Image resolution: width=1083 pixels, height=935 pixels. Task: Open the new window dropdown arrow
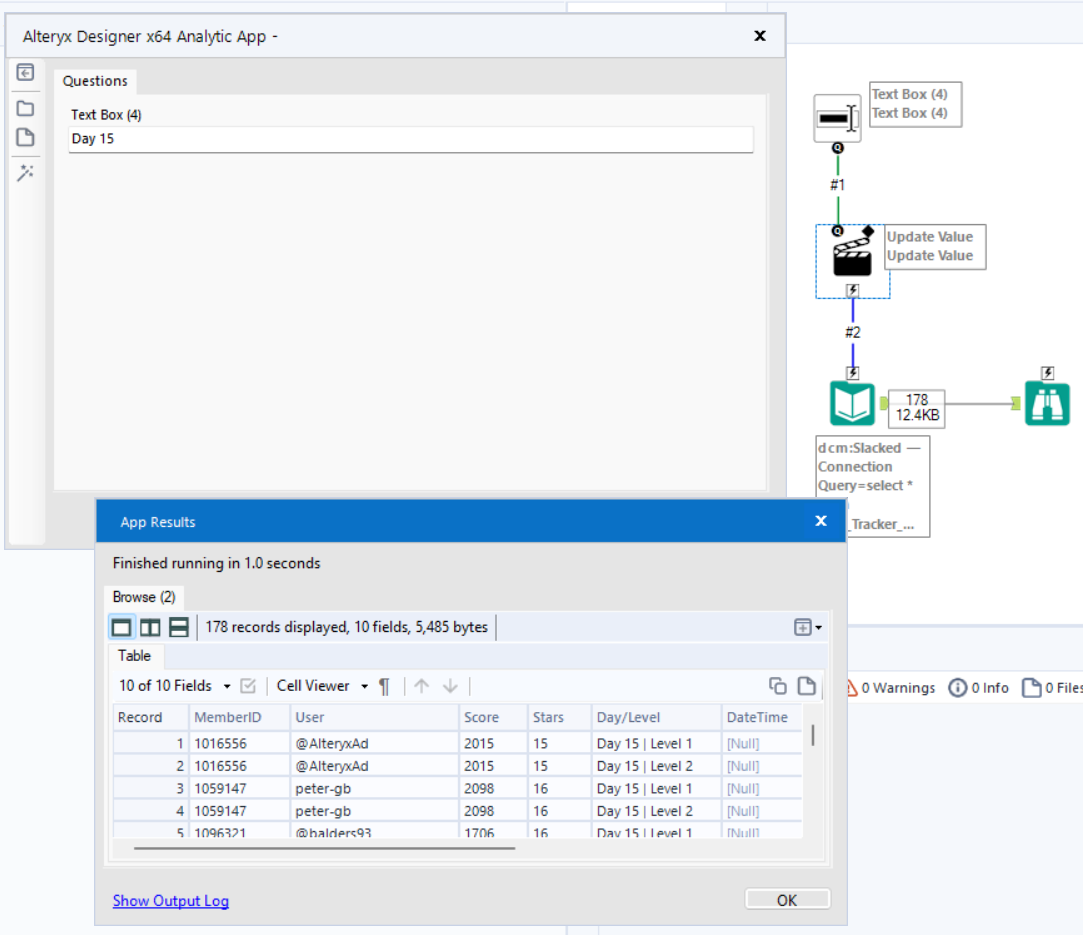[818, 628]
